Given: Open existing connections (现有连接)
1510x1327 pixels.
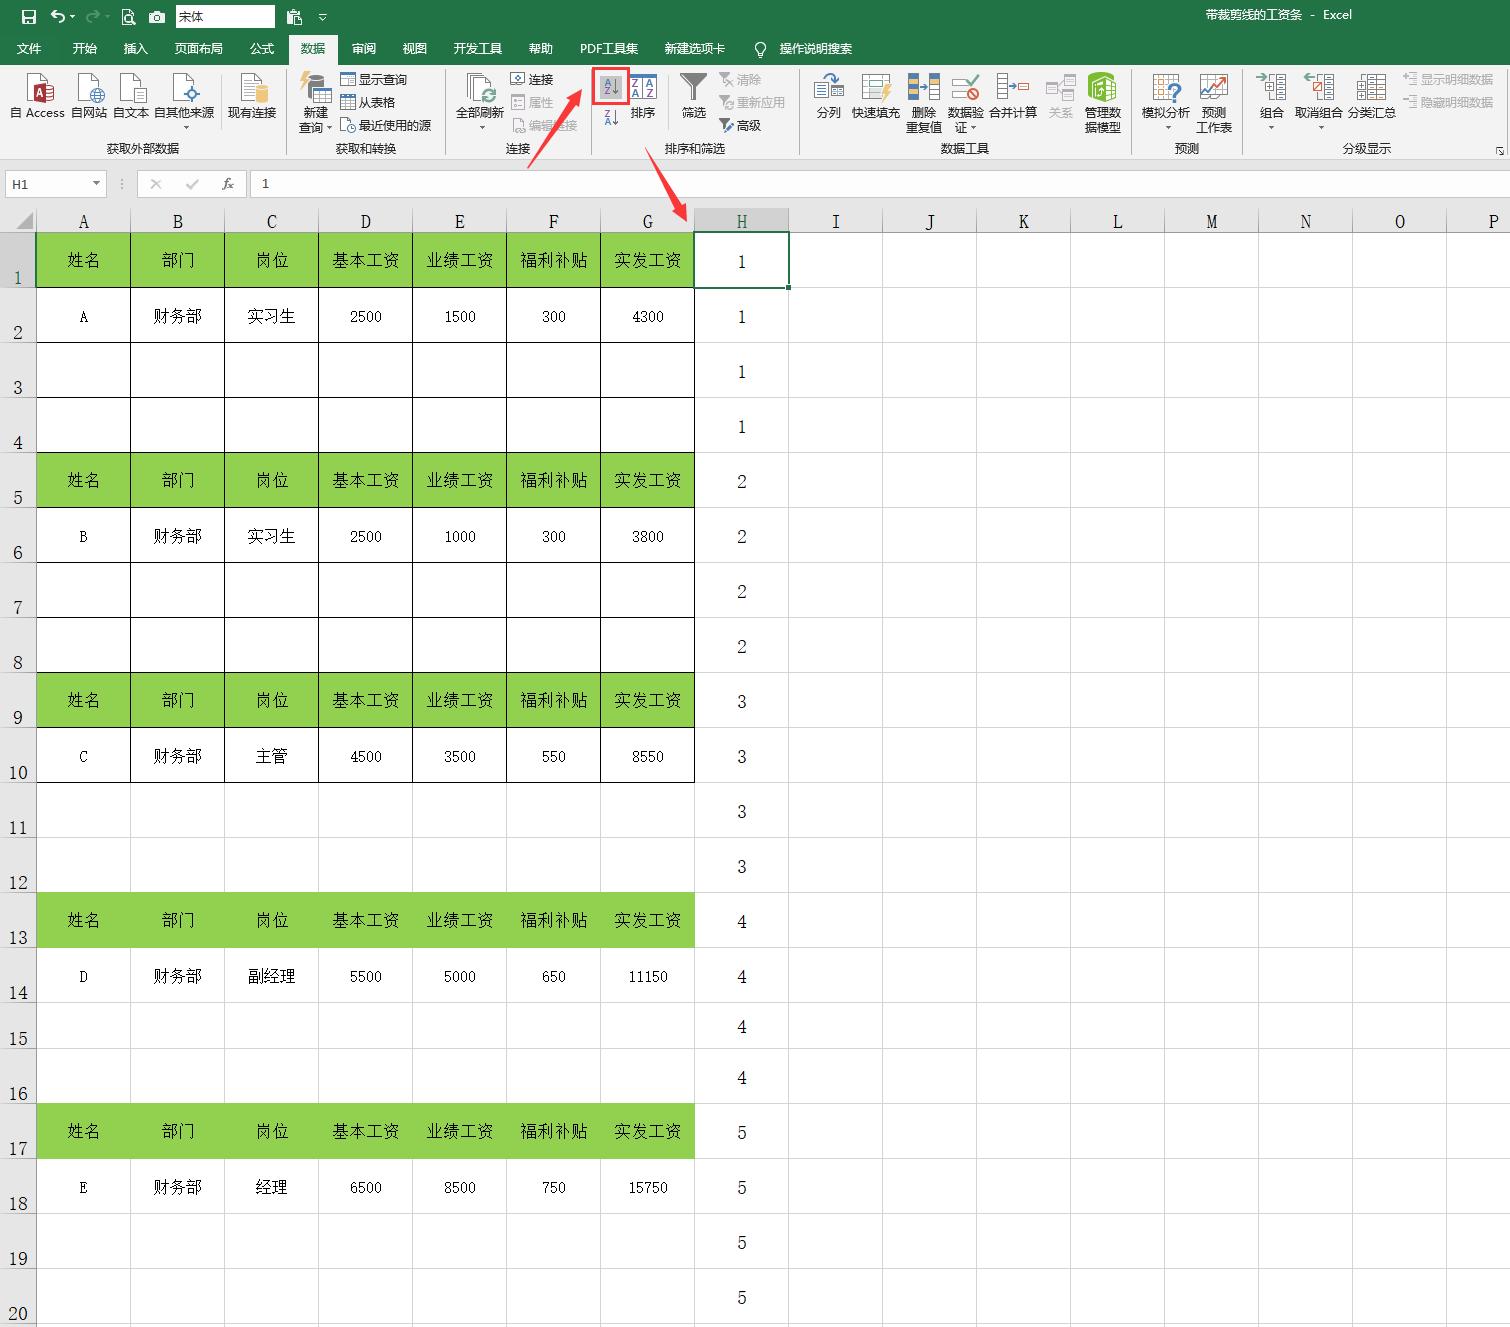Looking at the screenshot, I should [x=252, y=97].
